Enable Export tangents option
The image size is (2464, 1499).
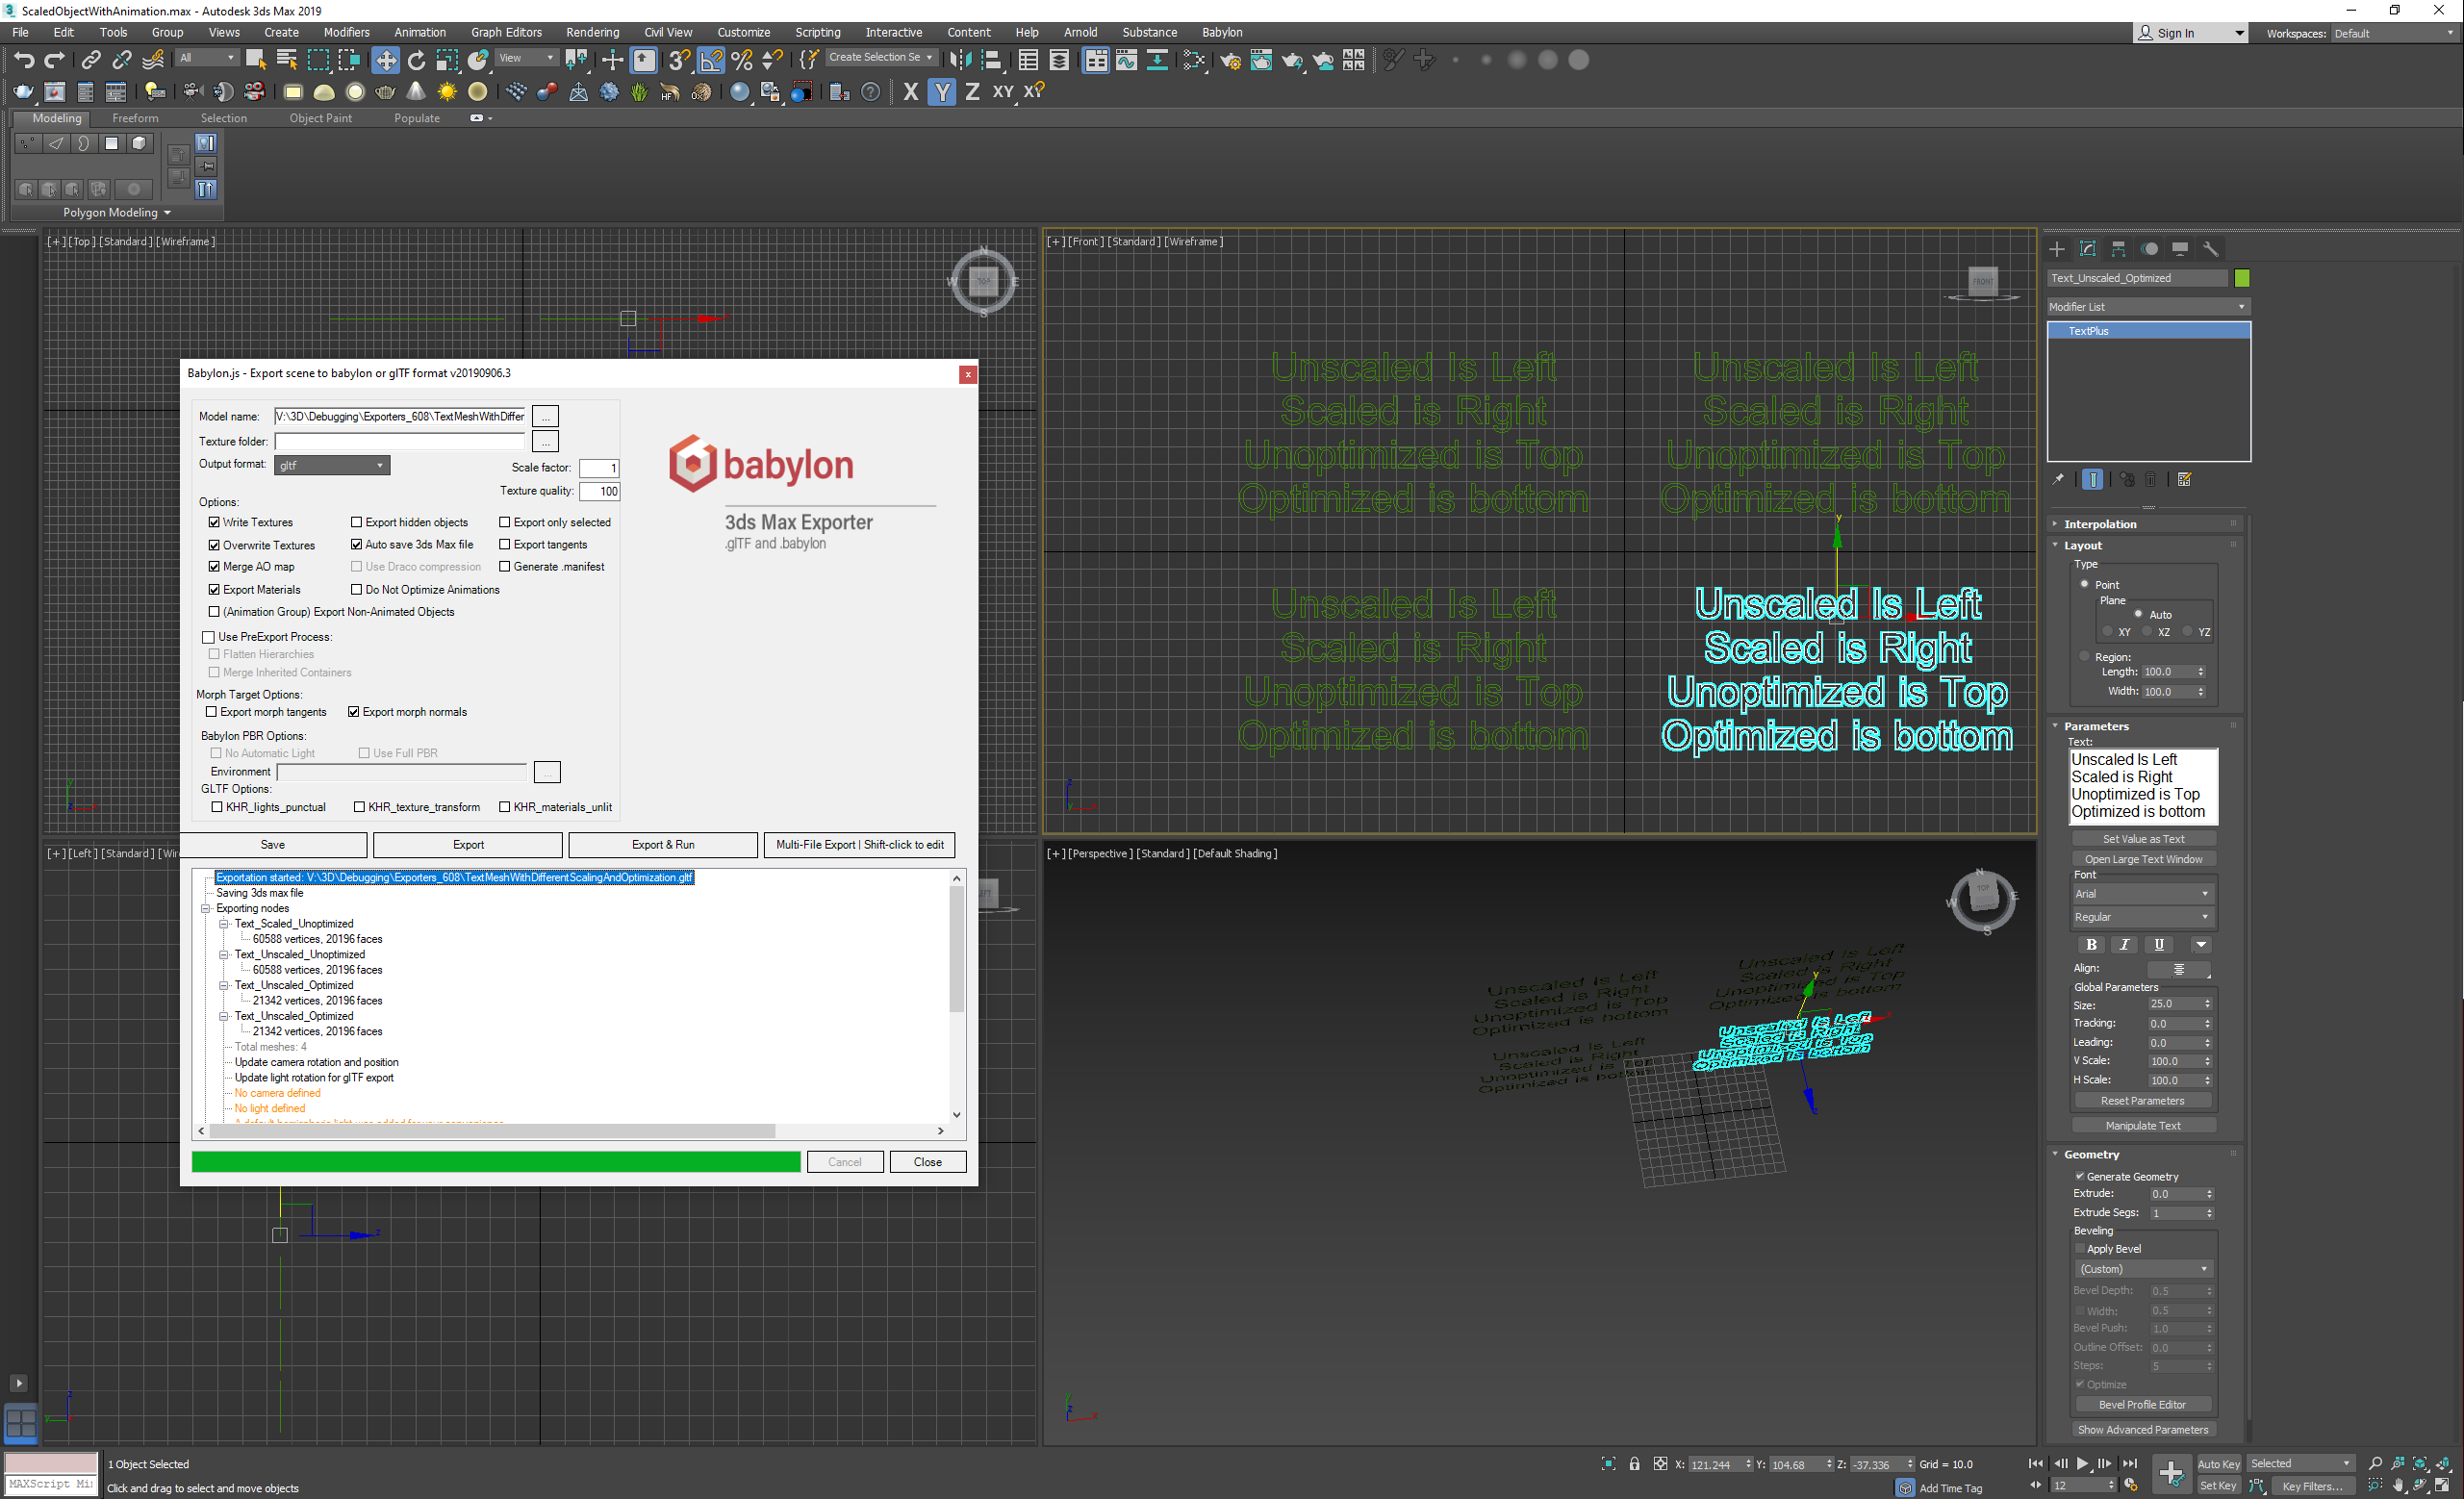click(505, 545)
